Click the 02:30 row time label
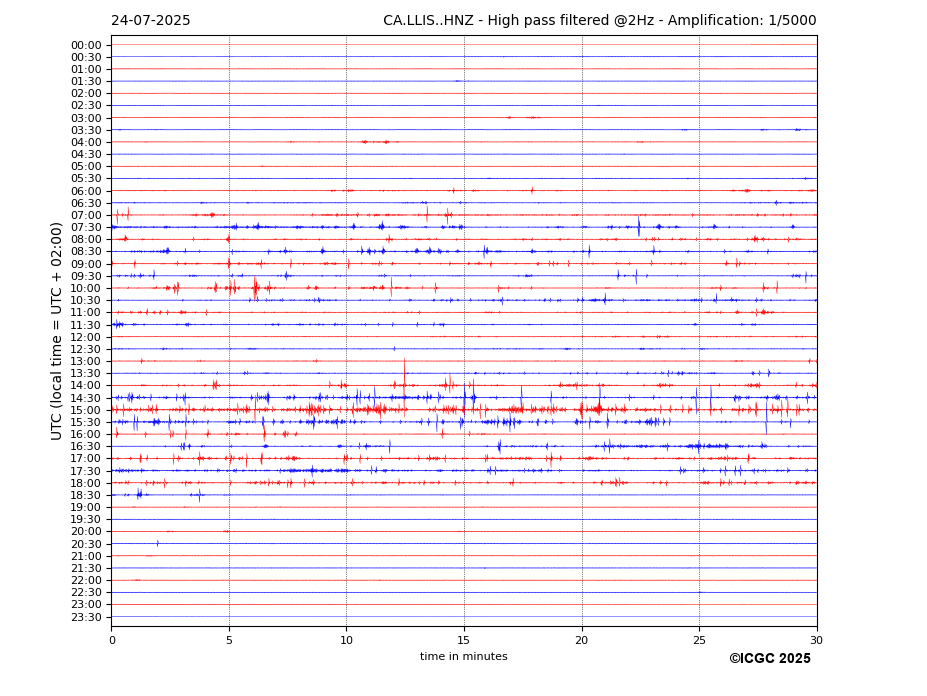The width and height of the screenshot is (927, 696). pyautogui.click(x=86, y=105)
